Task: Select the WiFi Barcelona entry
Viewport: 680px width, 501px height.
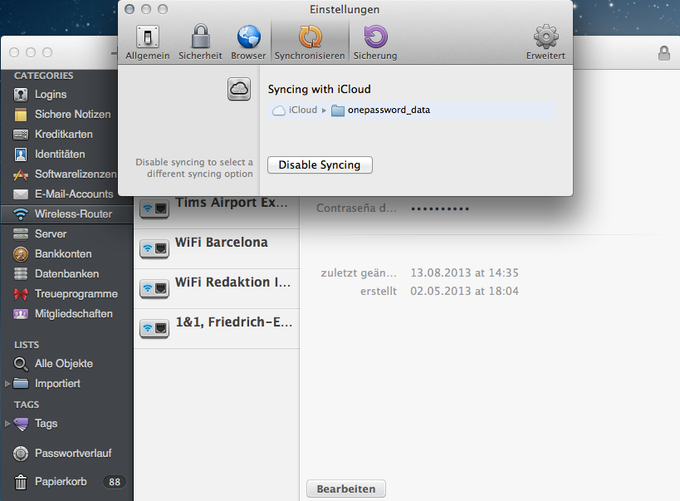Action: pyautogui.click(x=217, y=249)
